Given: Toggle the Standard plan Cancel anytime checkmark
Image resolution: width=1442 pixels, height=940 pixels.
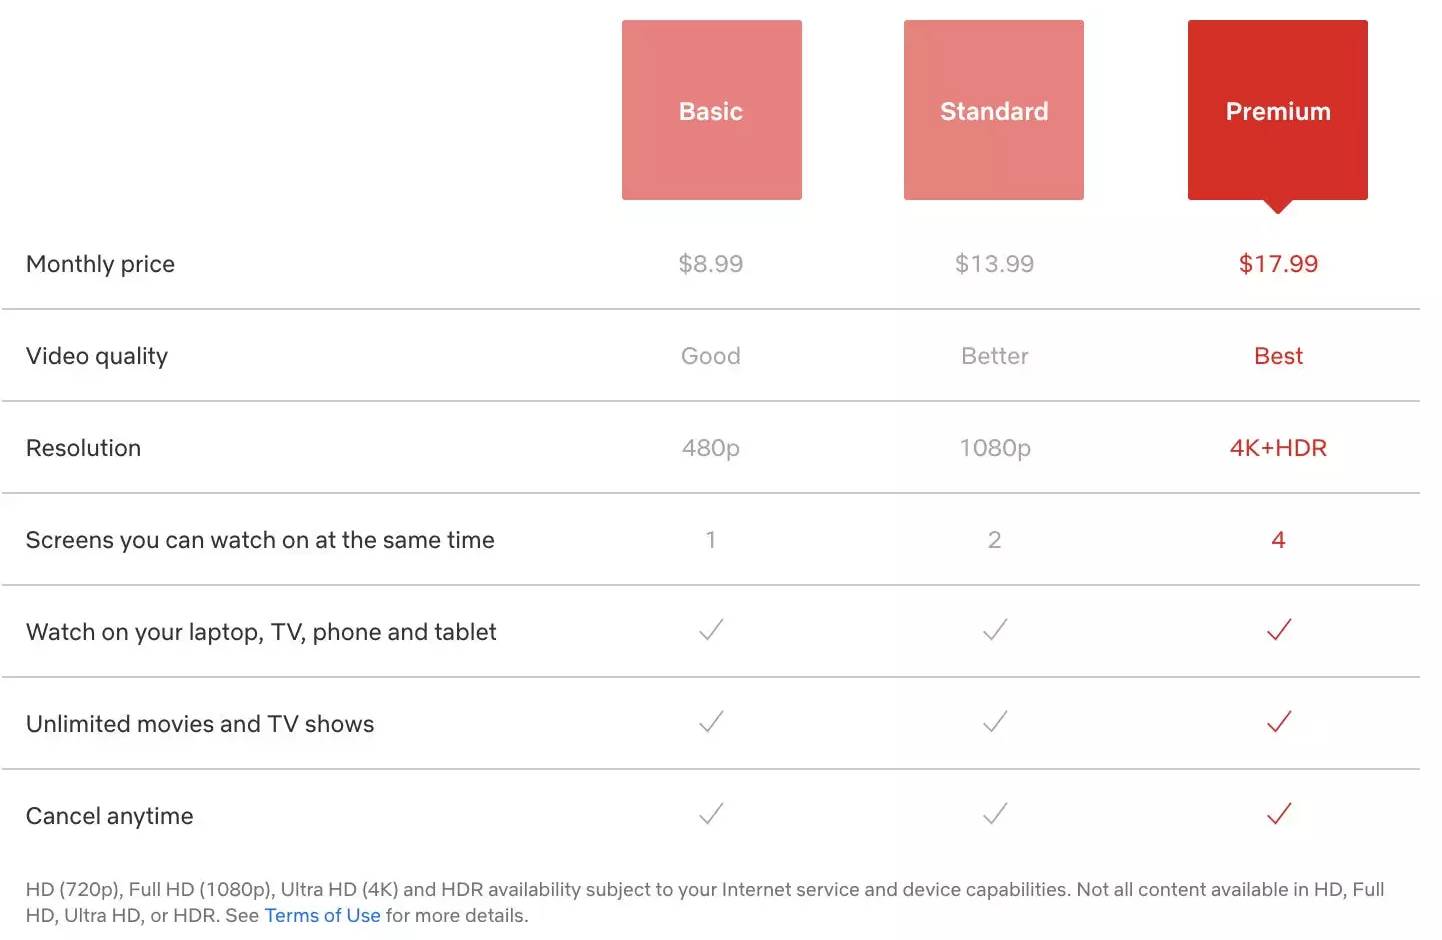Looking at the screenshot, I should tap(994, 814).
